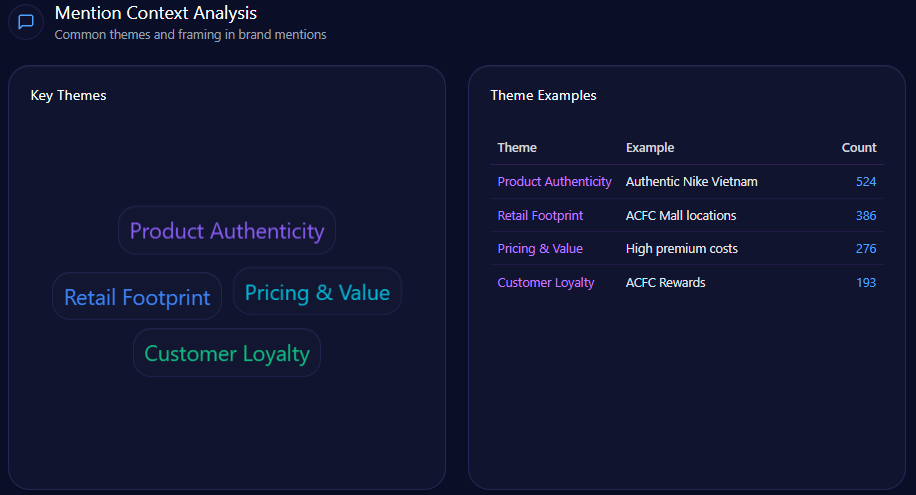Open Product Authenticity link in the table

coord(554,182)
